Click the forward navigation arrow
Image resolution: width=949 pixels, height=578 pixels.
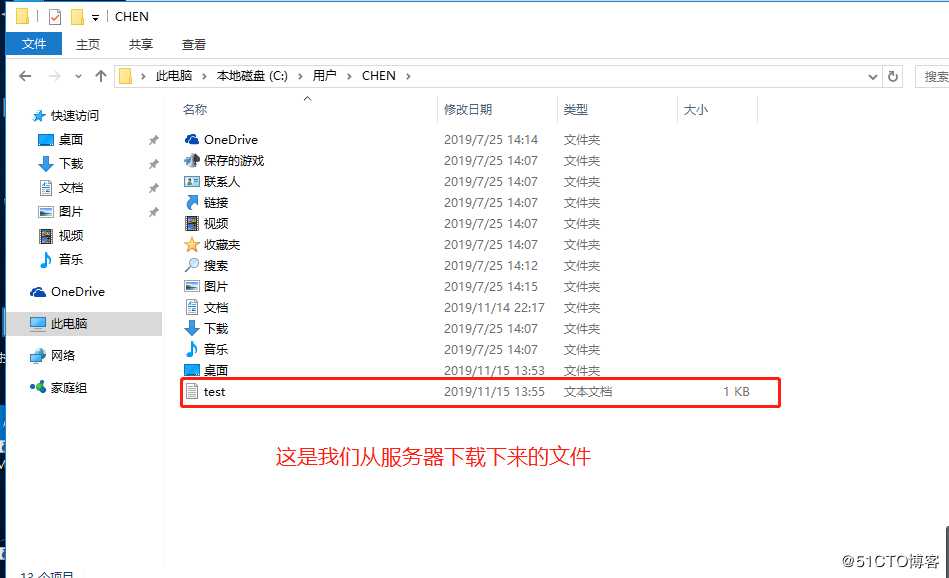click(54, 76)
